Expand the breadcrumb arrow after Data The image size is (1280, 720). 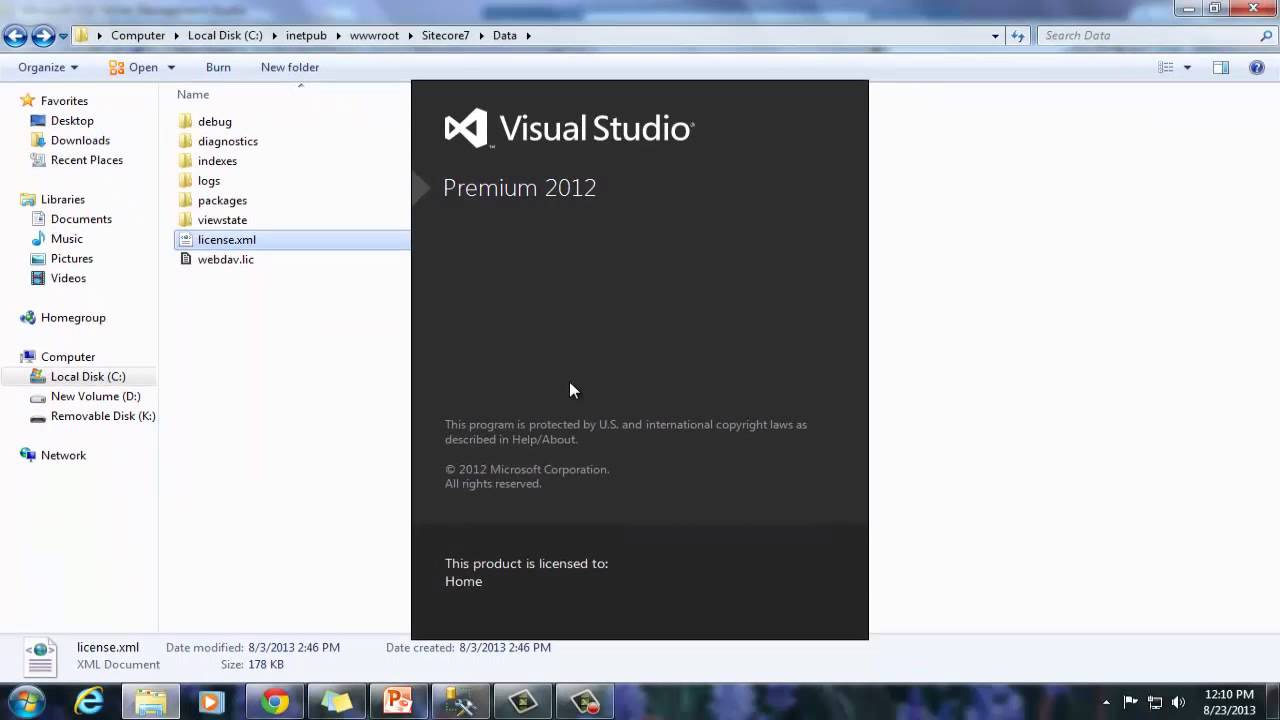(x=528, y=36)
